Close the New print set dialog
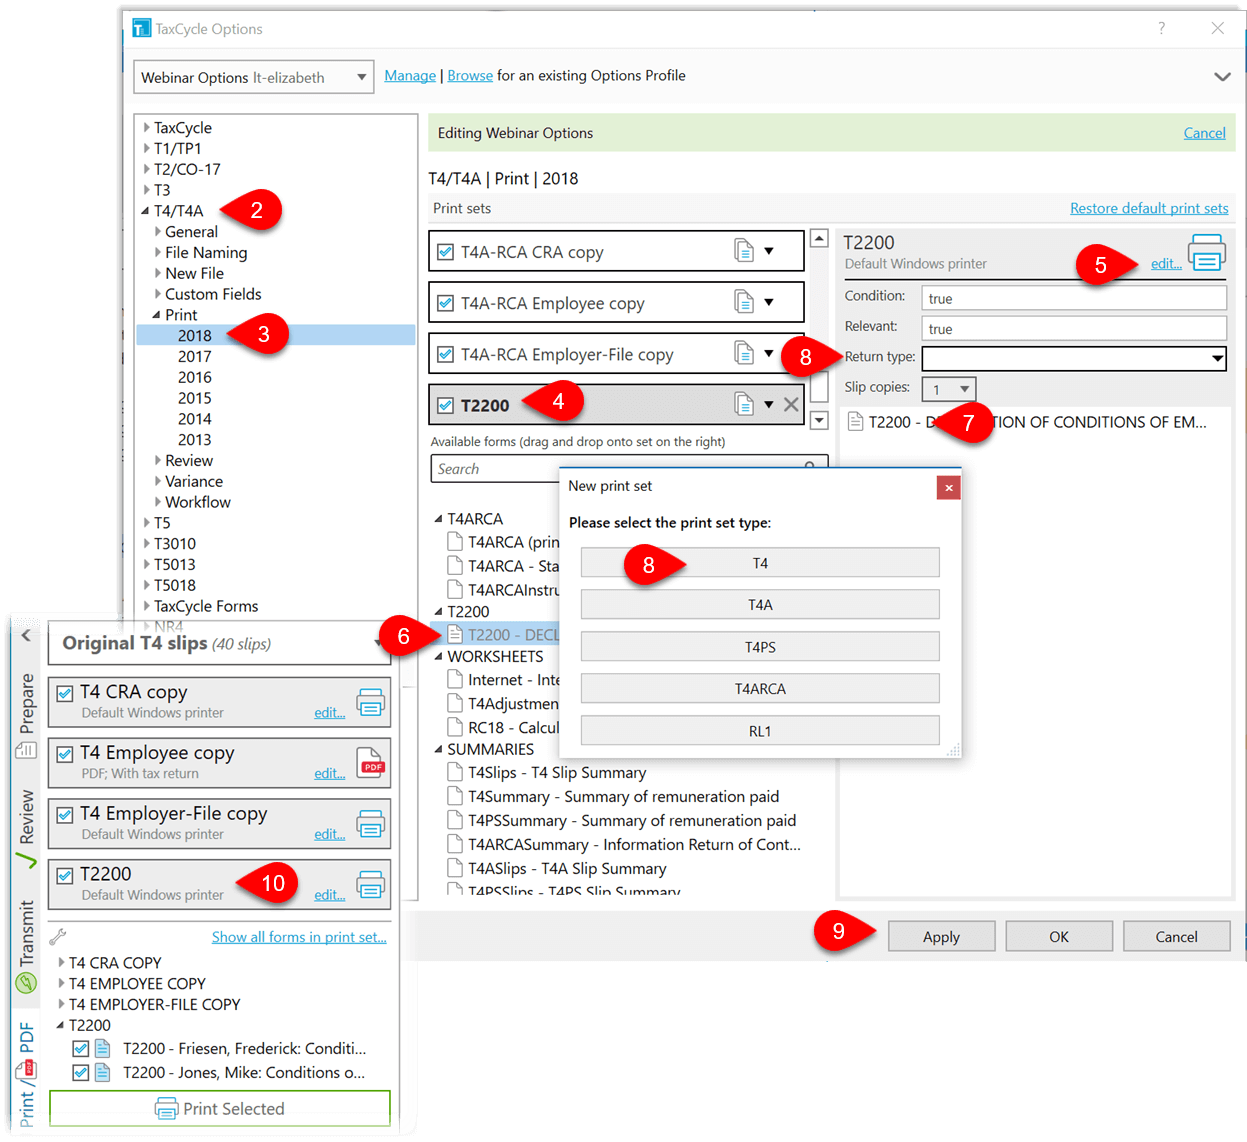The height and width of the screenshot is (1142, 1247). click(948, 487)
